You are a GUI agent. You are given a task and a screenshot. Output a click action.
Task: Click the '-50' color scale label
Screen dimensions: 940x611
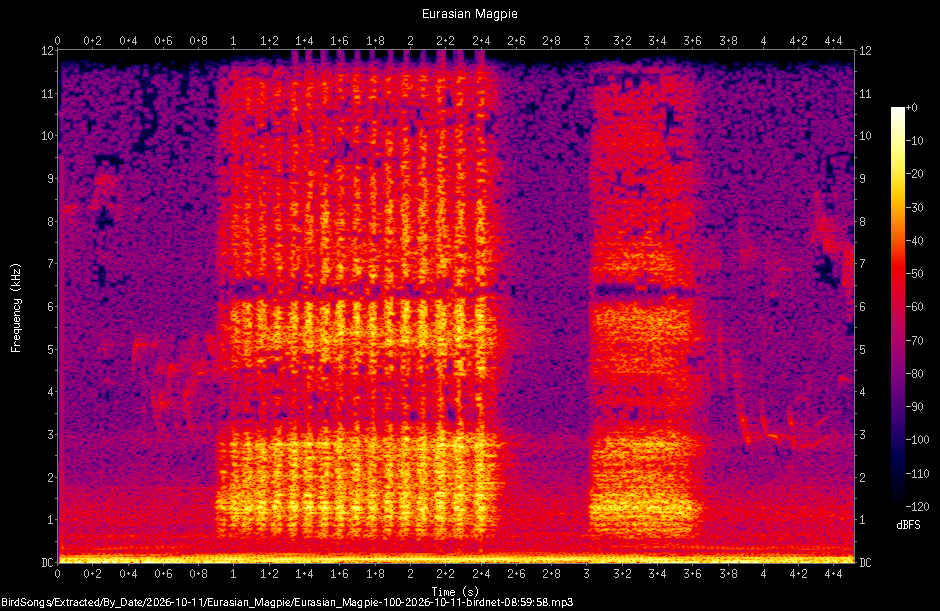click(914, 274)
